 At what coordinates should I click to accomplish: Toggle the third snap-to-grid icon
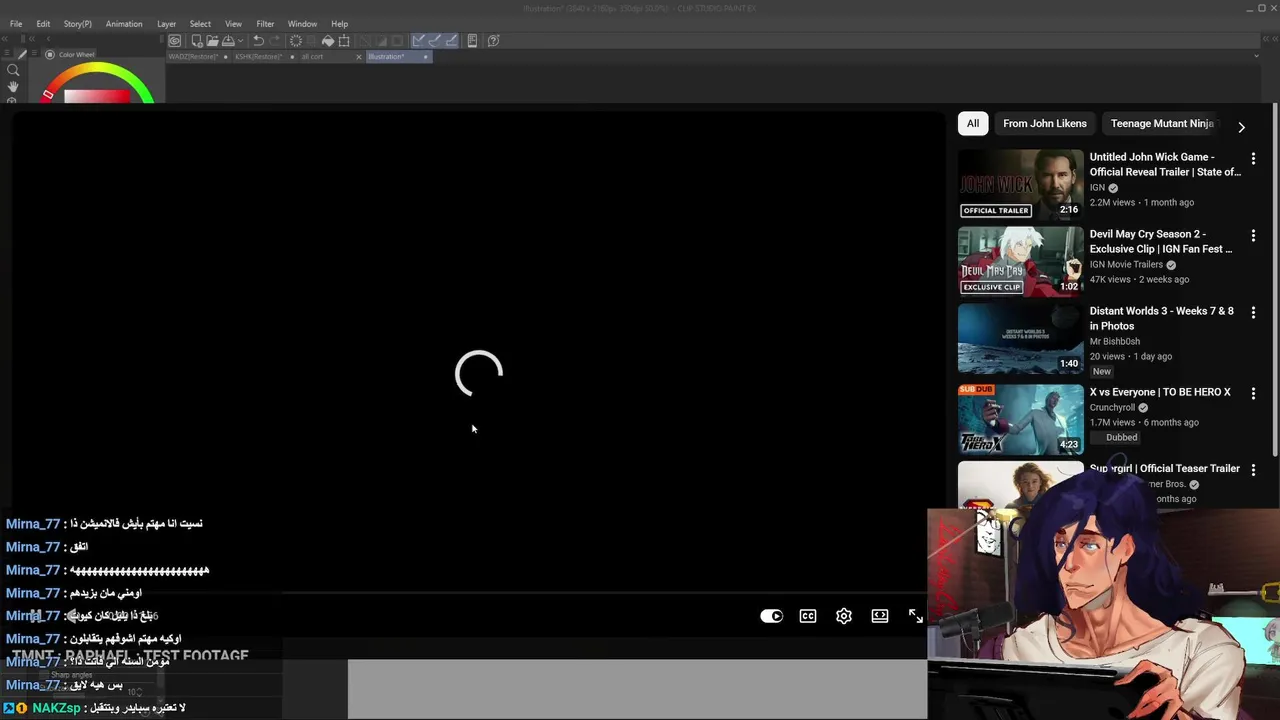coord(451,41)
